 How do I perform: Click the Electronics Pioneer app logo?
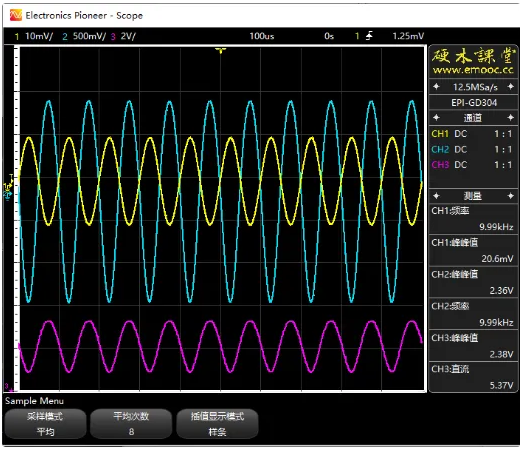[x=15, y=15]
